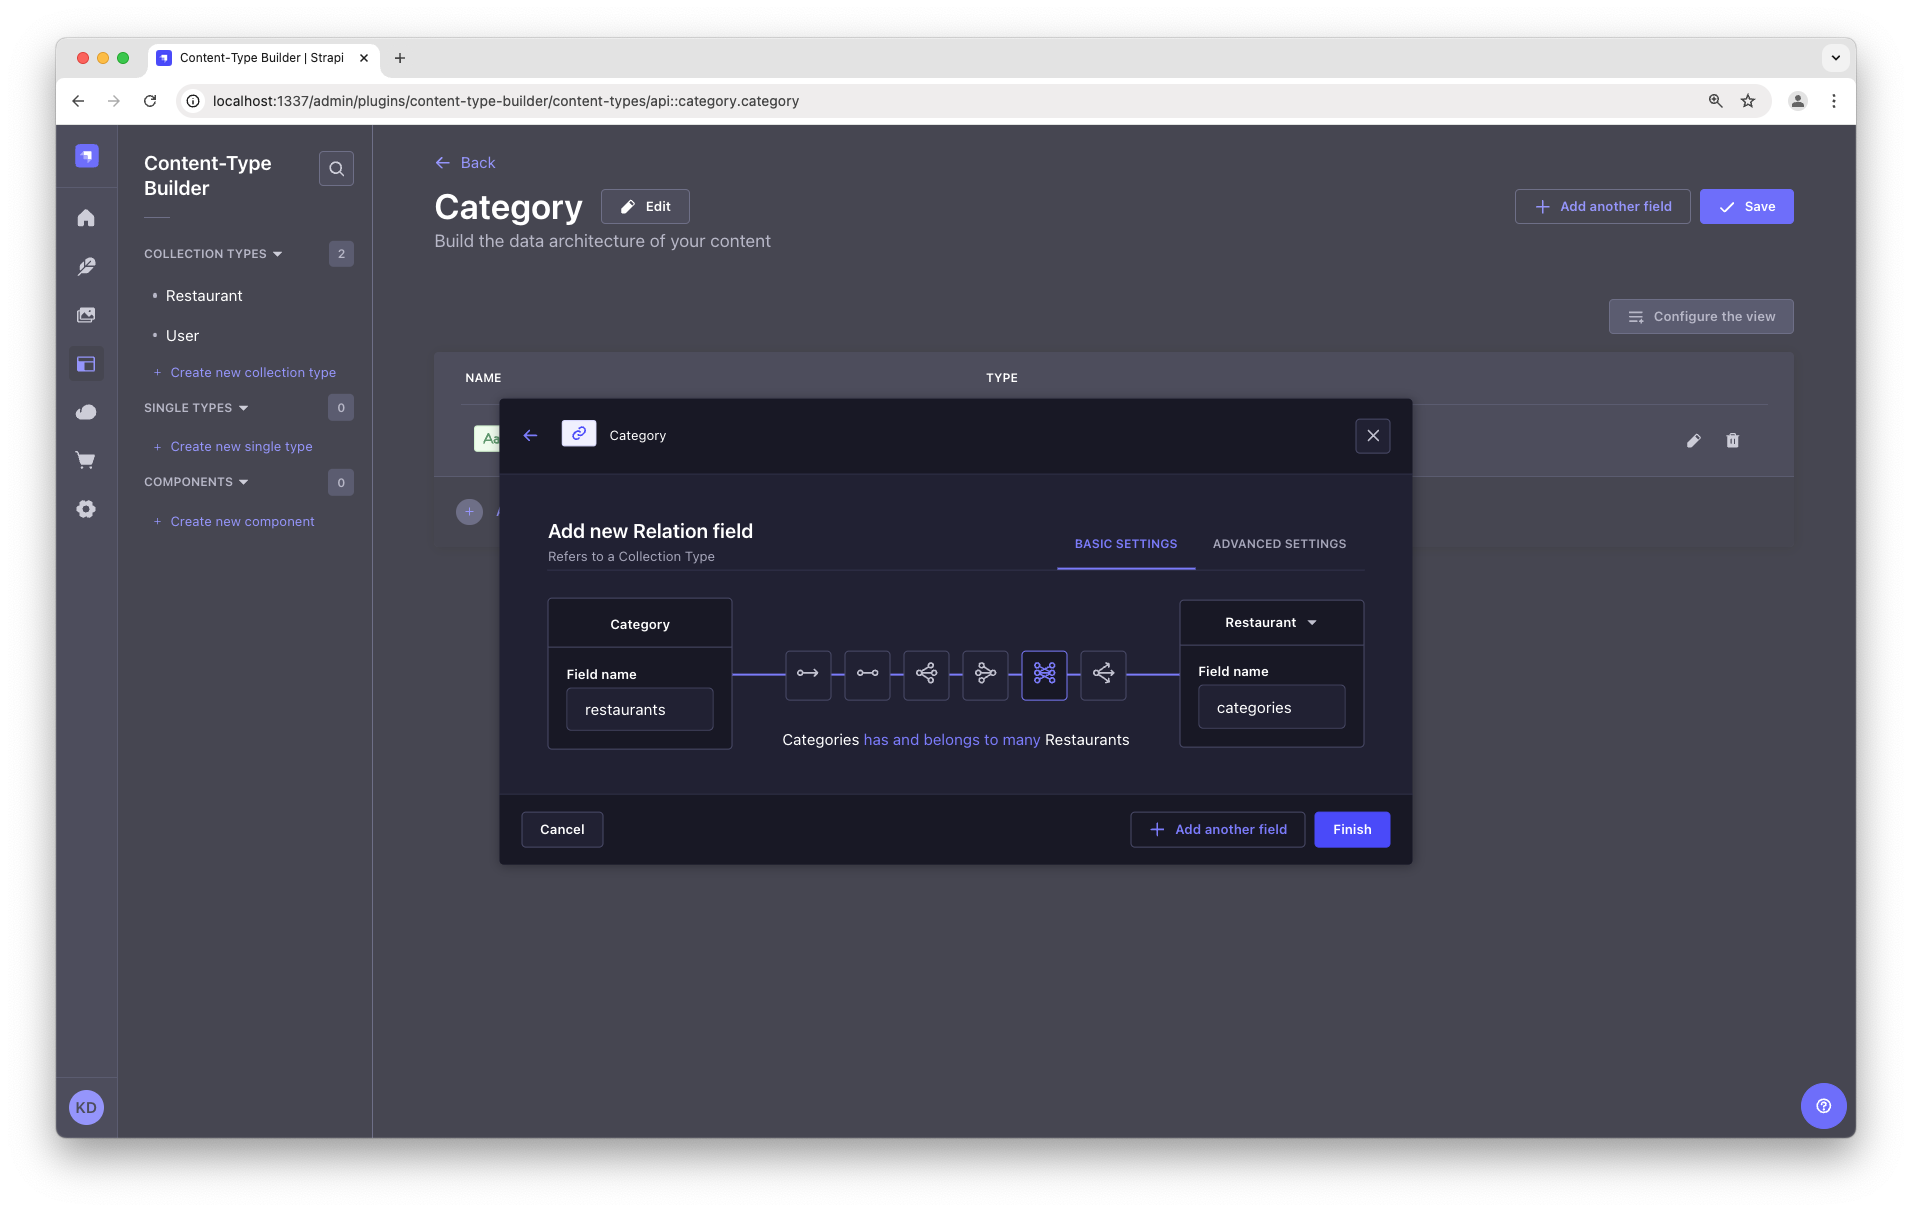Open the help bubble at bottom right
The image size is (1912, 1212).
[1823, 1106]
